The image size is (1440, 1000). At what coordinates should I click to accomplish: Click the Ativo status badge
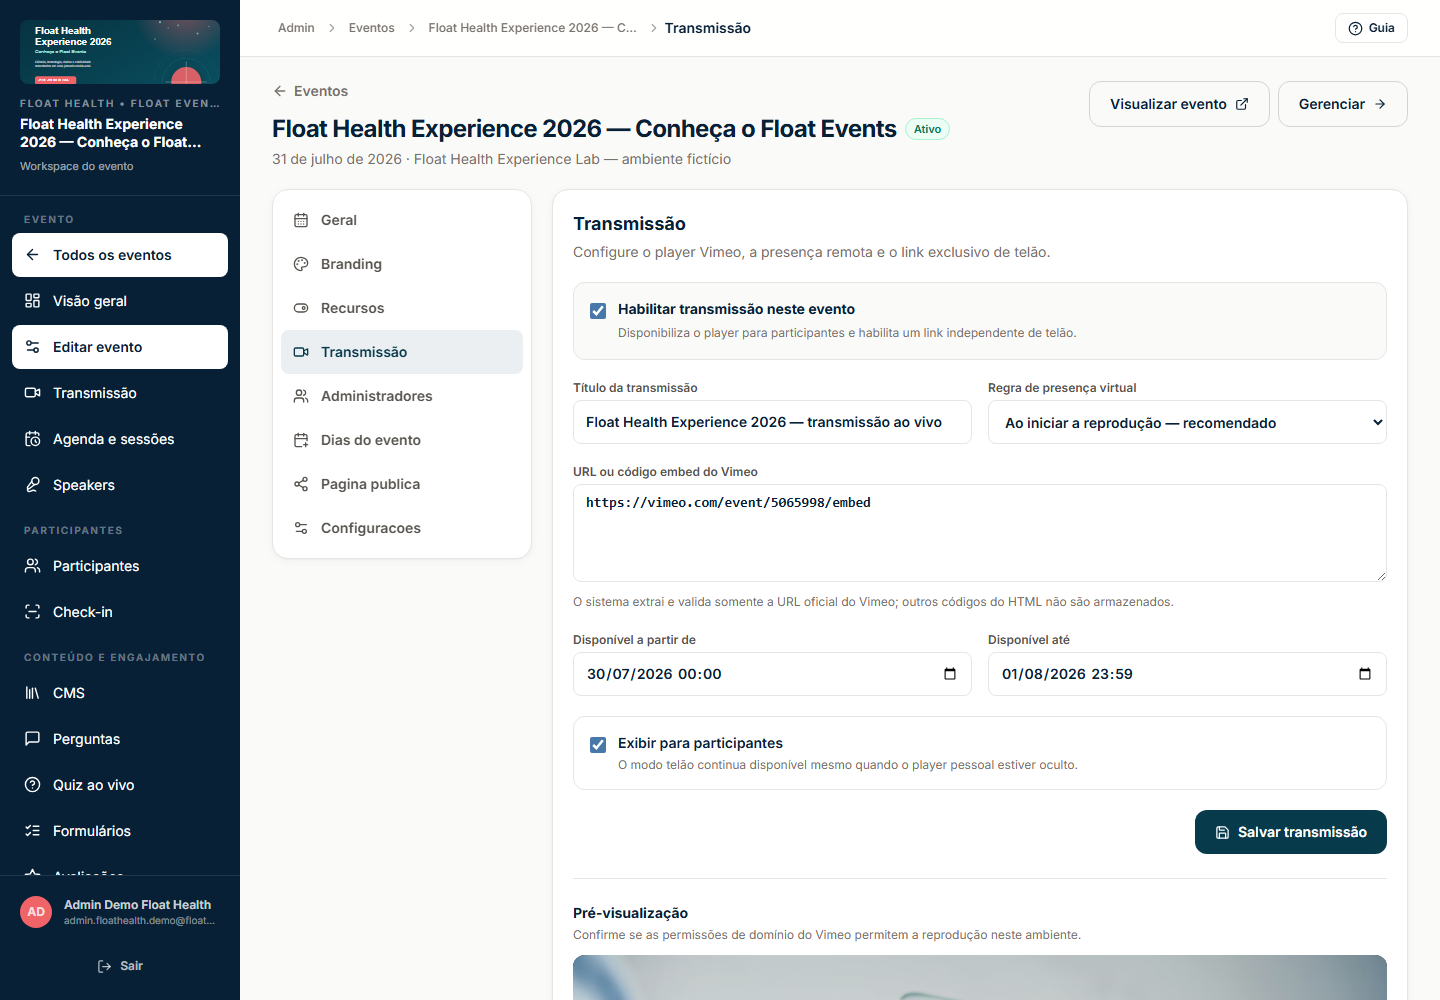tap(927, 129)
